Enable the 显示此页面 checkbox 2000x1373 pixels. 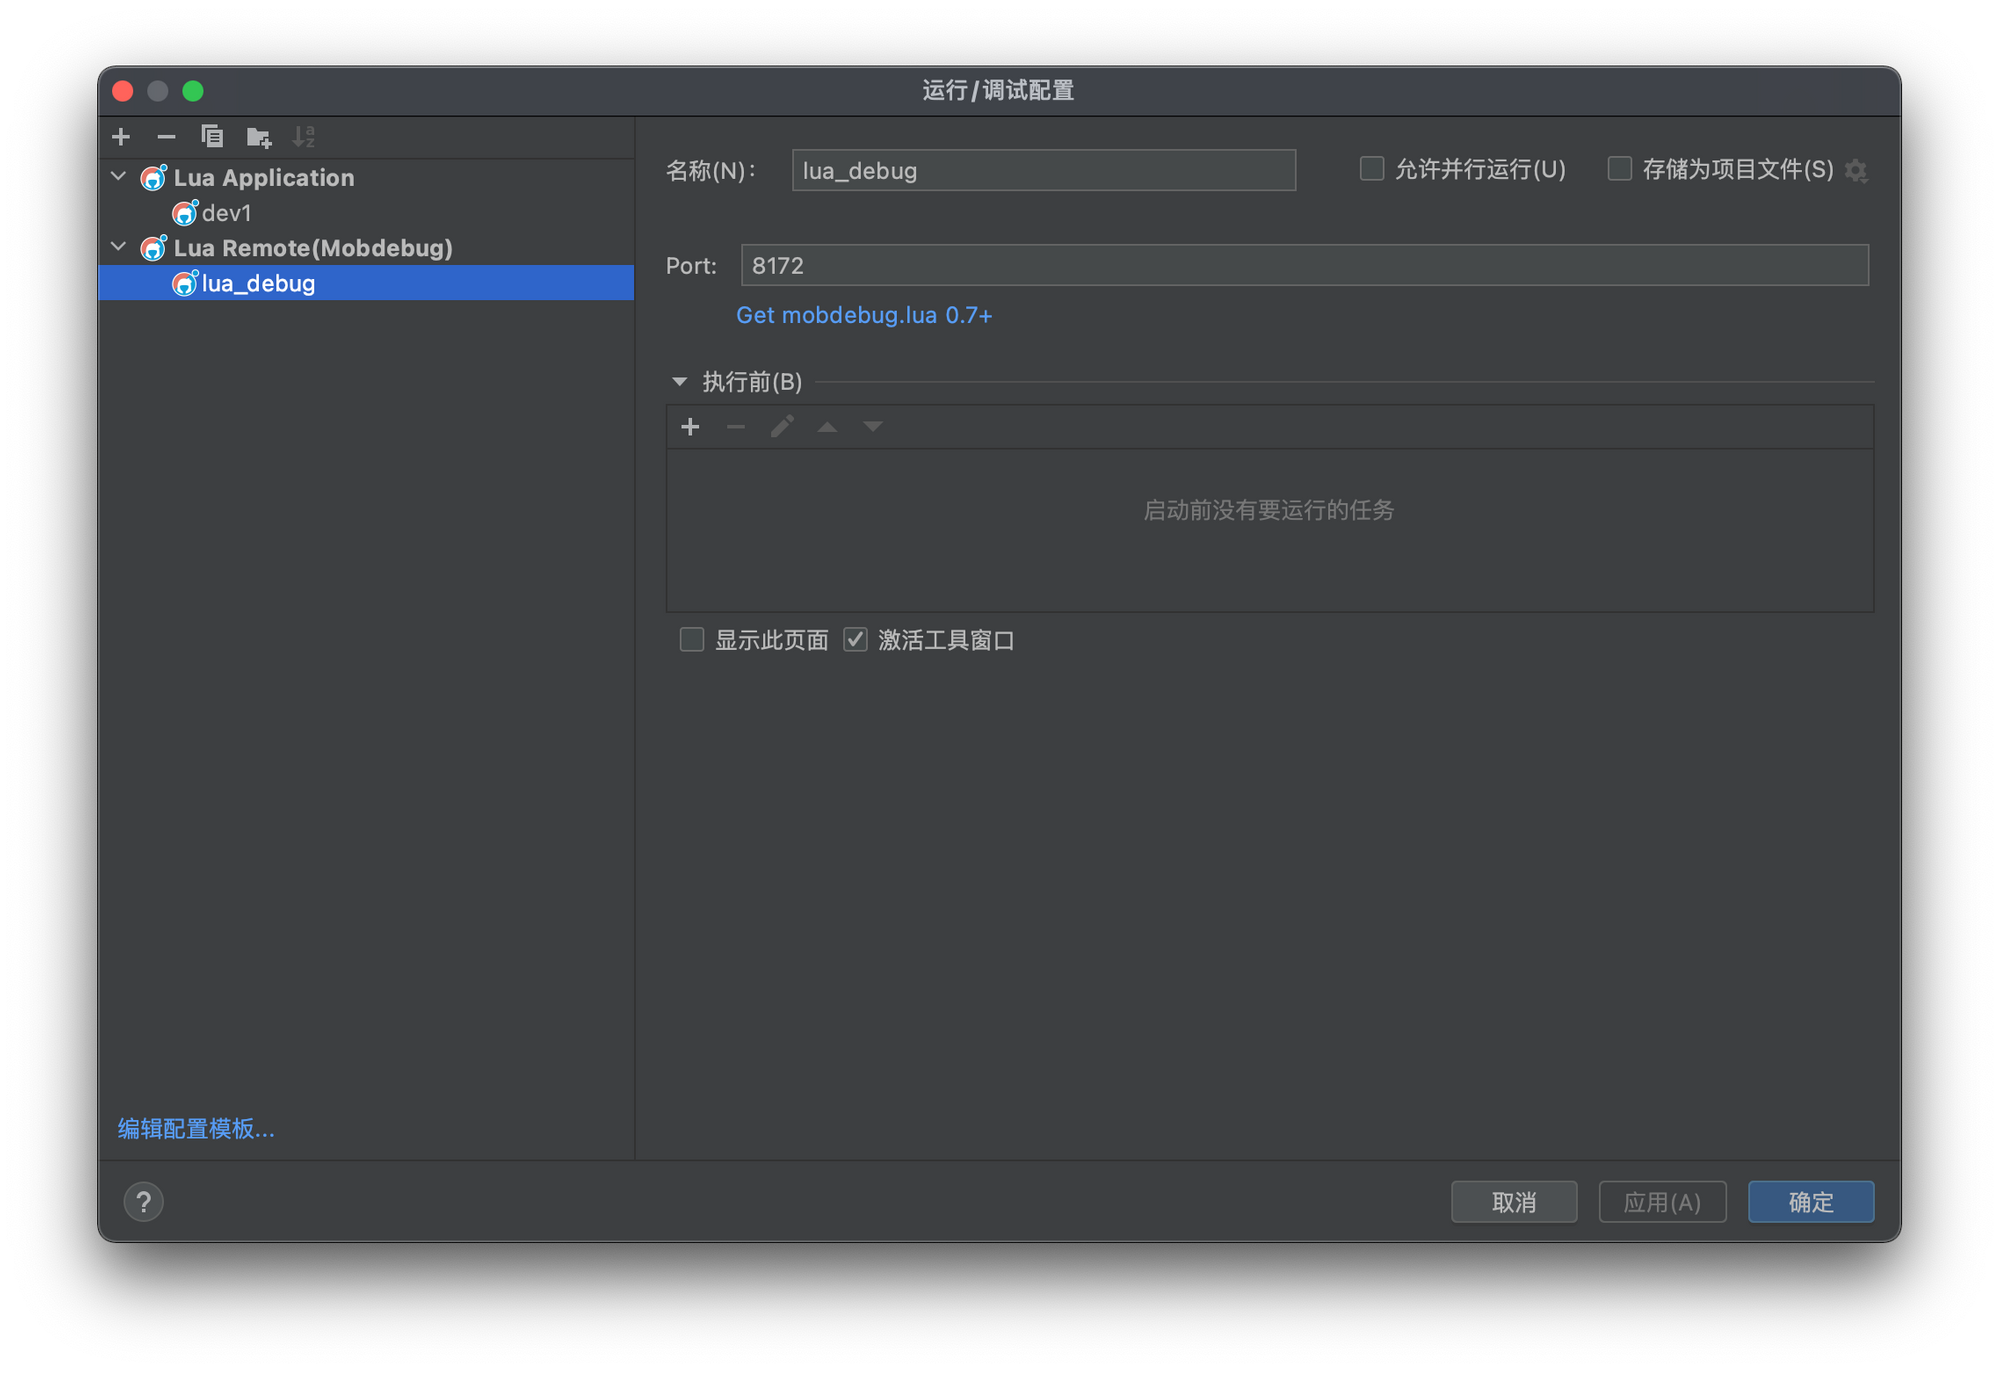692,640
